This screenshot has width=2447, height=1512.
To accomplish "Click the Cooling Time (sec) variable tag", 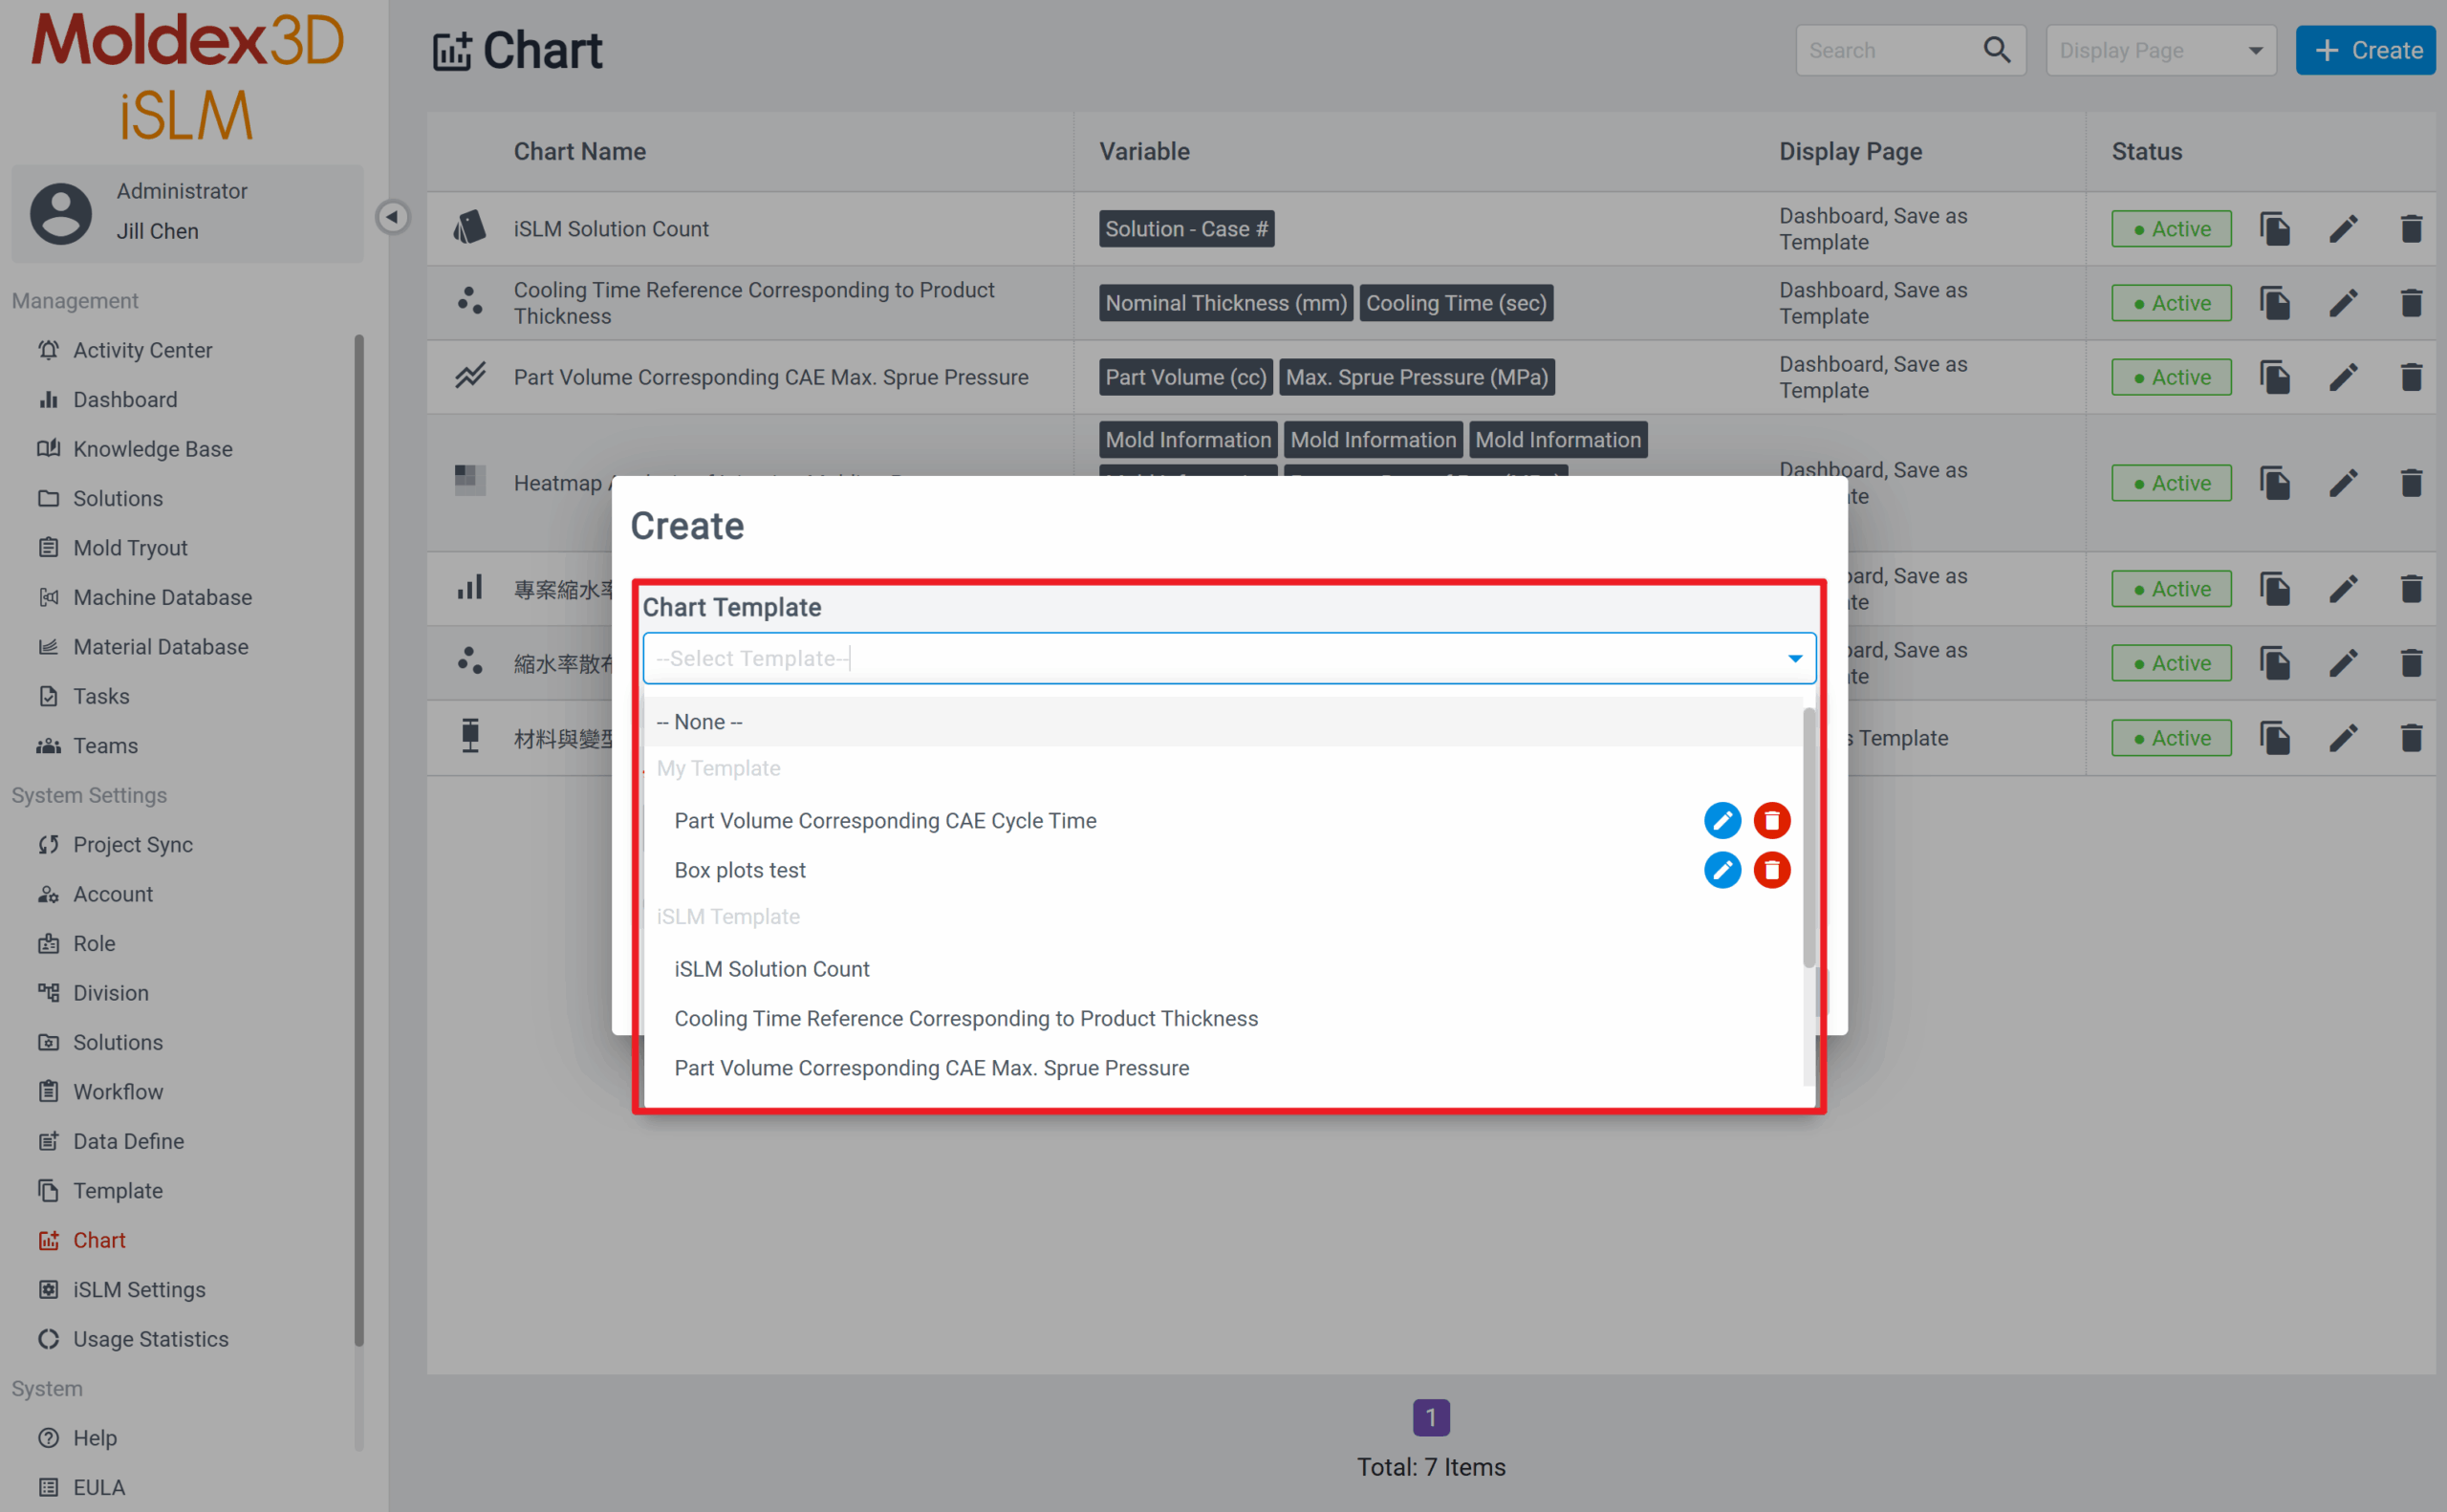I will click(x=1456, y=303).
